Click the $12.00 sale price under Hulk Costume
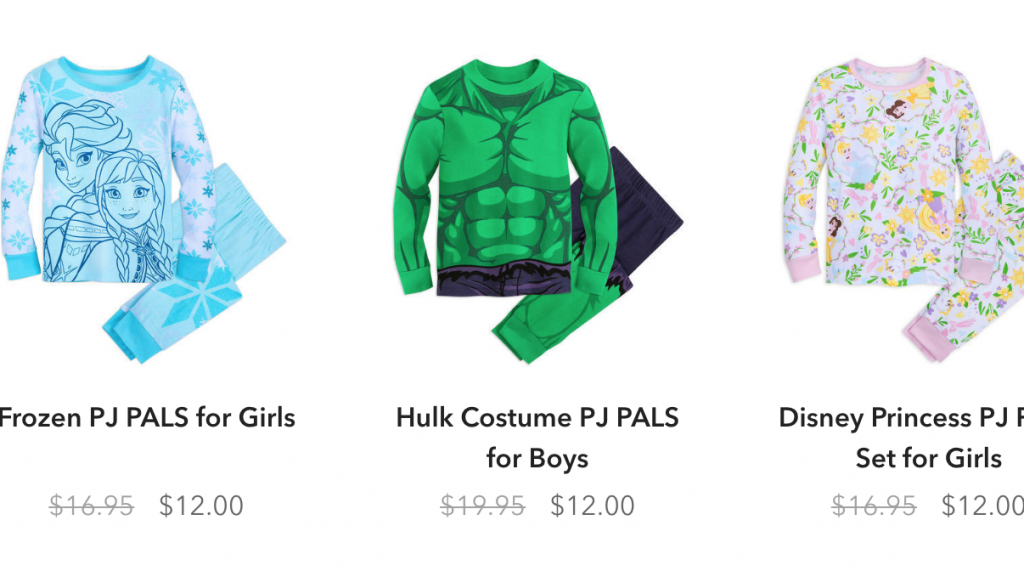Viewport: 1024px width, 588px height. (592, 506)
